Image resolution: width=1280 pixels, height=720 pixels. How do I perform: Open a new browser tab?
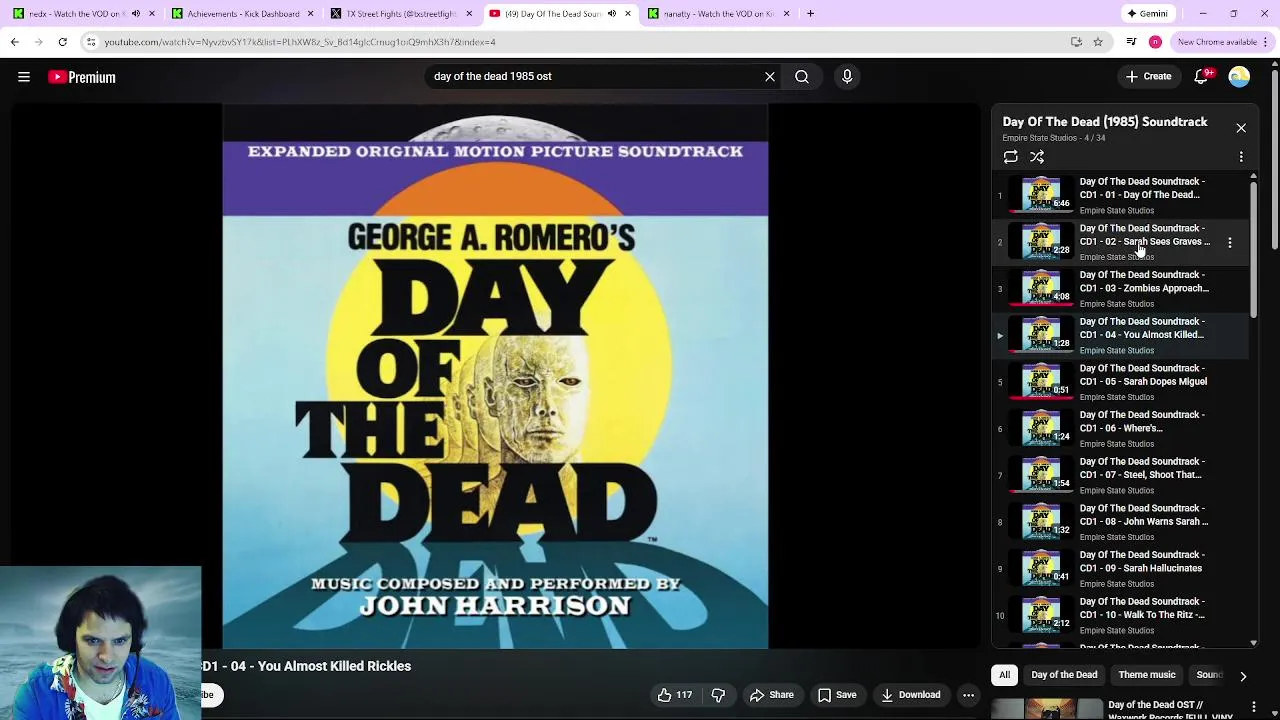(x=811, y=14)
